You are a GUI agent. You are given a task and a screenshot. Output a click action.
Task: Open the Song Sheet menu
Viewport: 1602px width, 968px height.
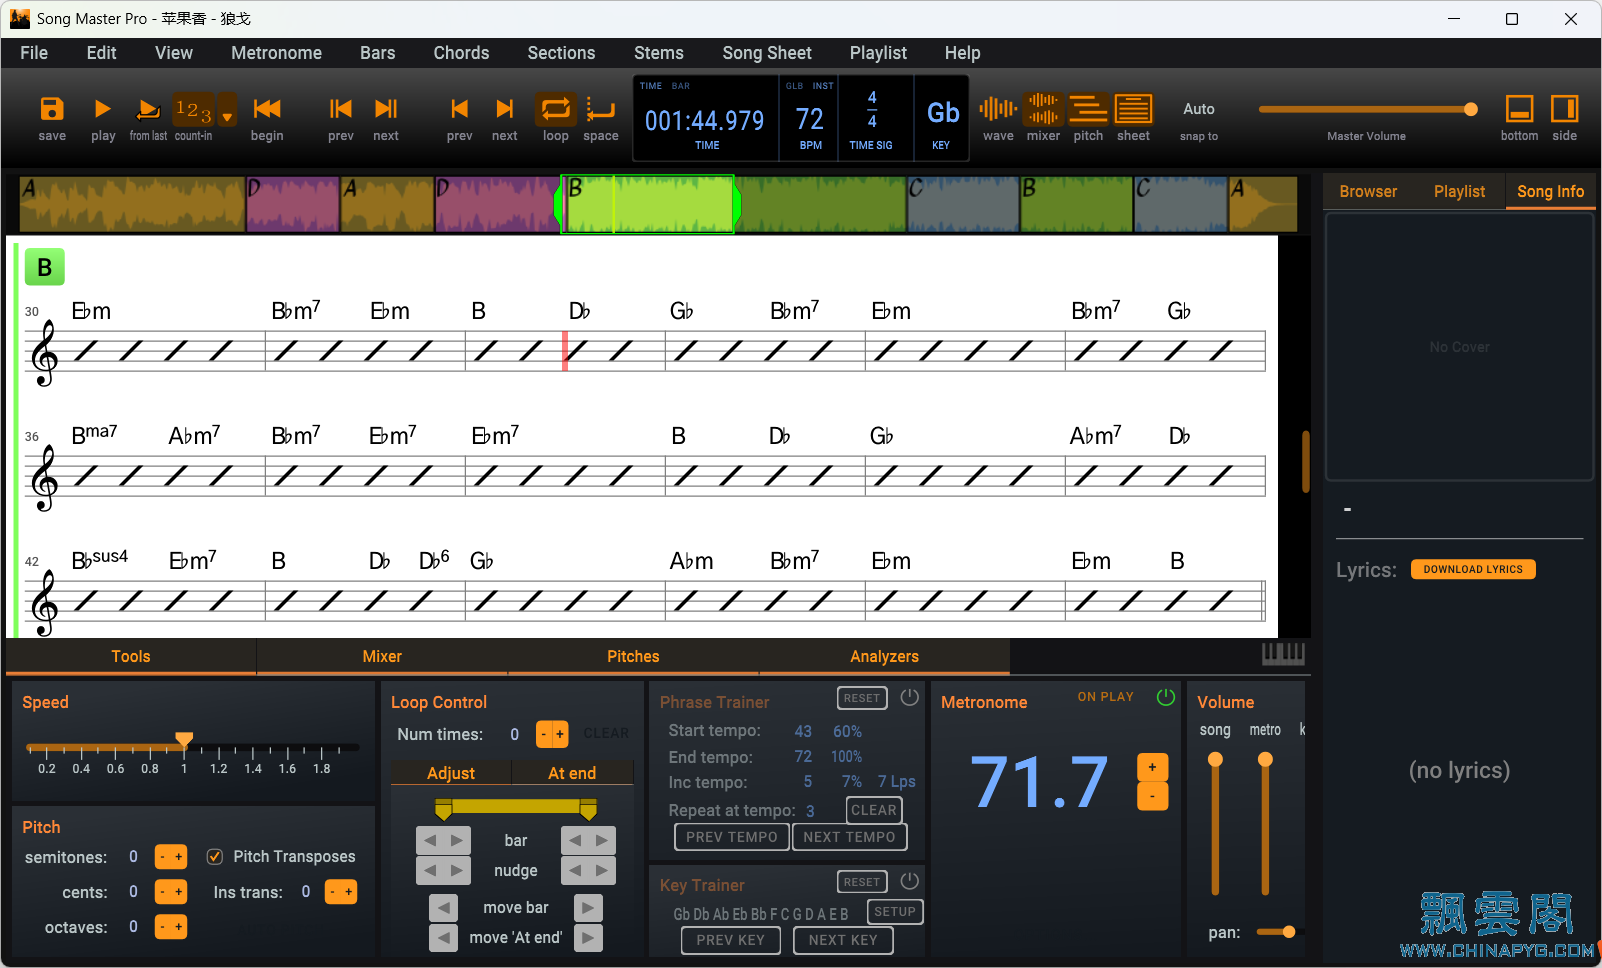[767, 53]
